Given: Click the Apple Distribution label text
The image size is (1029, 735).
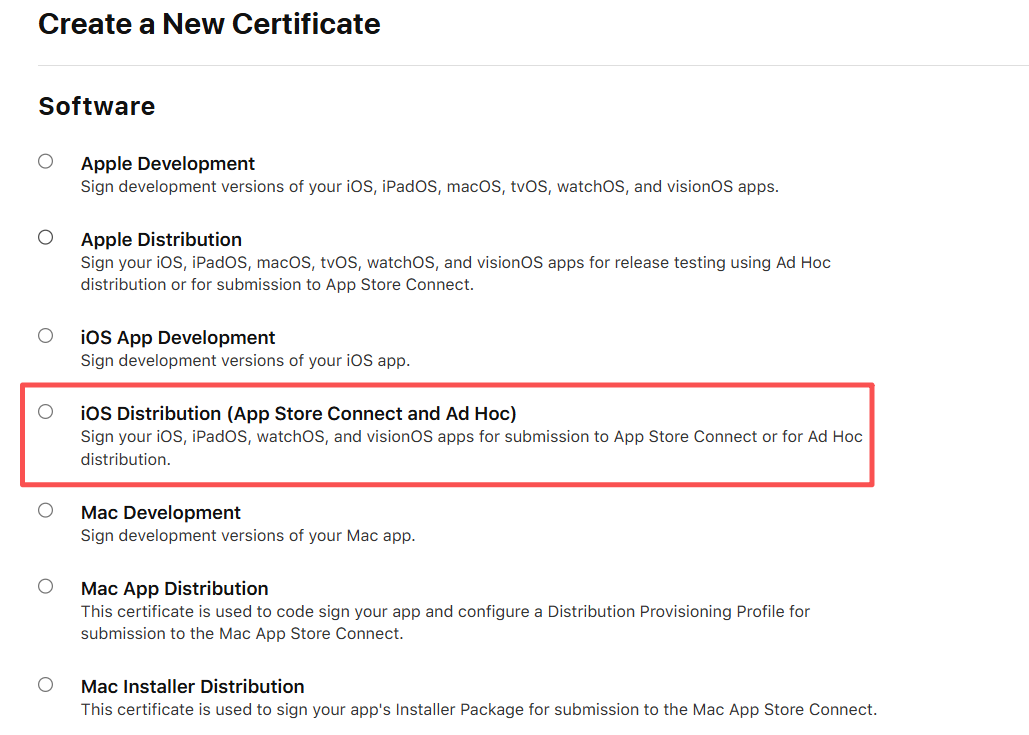Looking at the screenshot, I should 161,239.
